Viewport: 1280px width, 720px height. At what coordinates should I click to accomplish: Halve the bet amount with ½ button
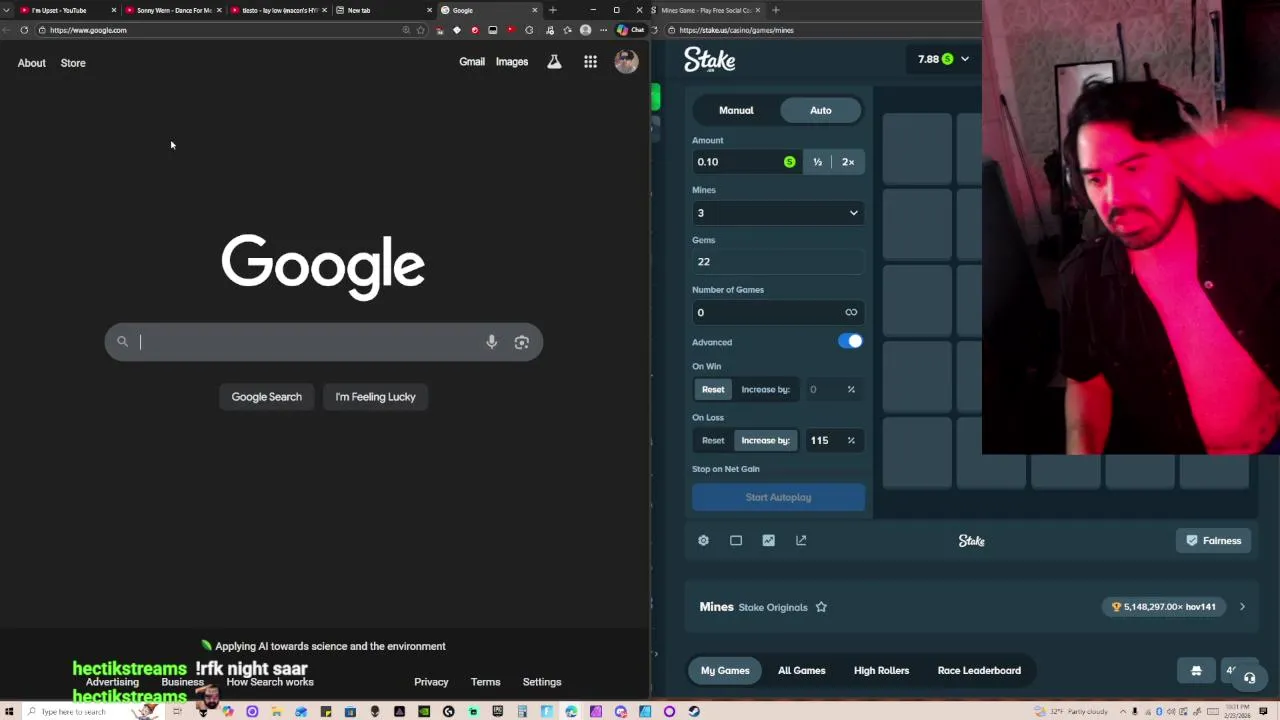[x=817, y=162]
